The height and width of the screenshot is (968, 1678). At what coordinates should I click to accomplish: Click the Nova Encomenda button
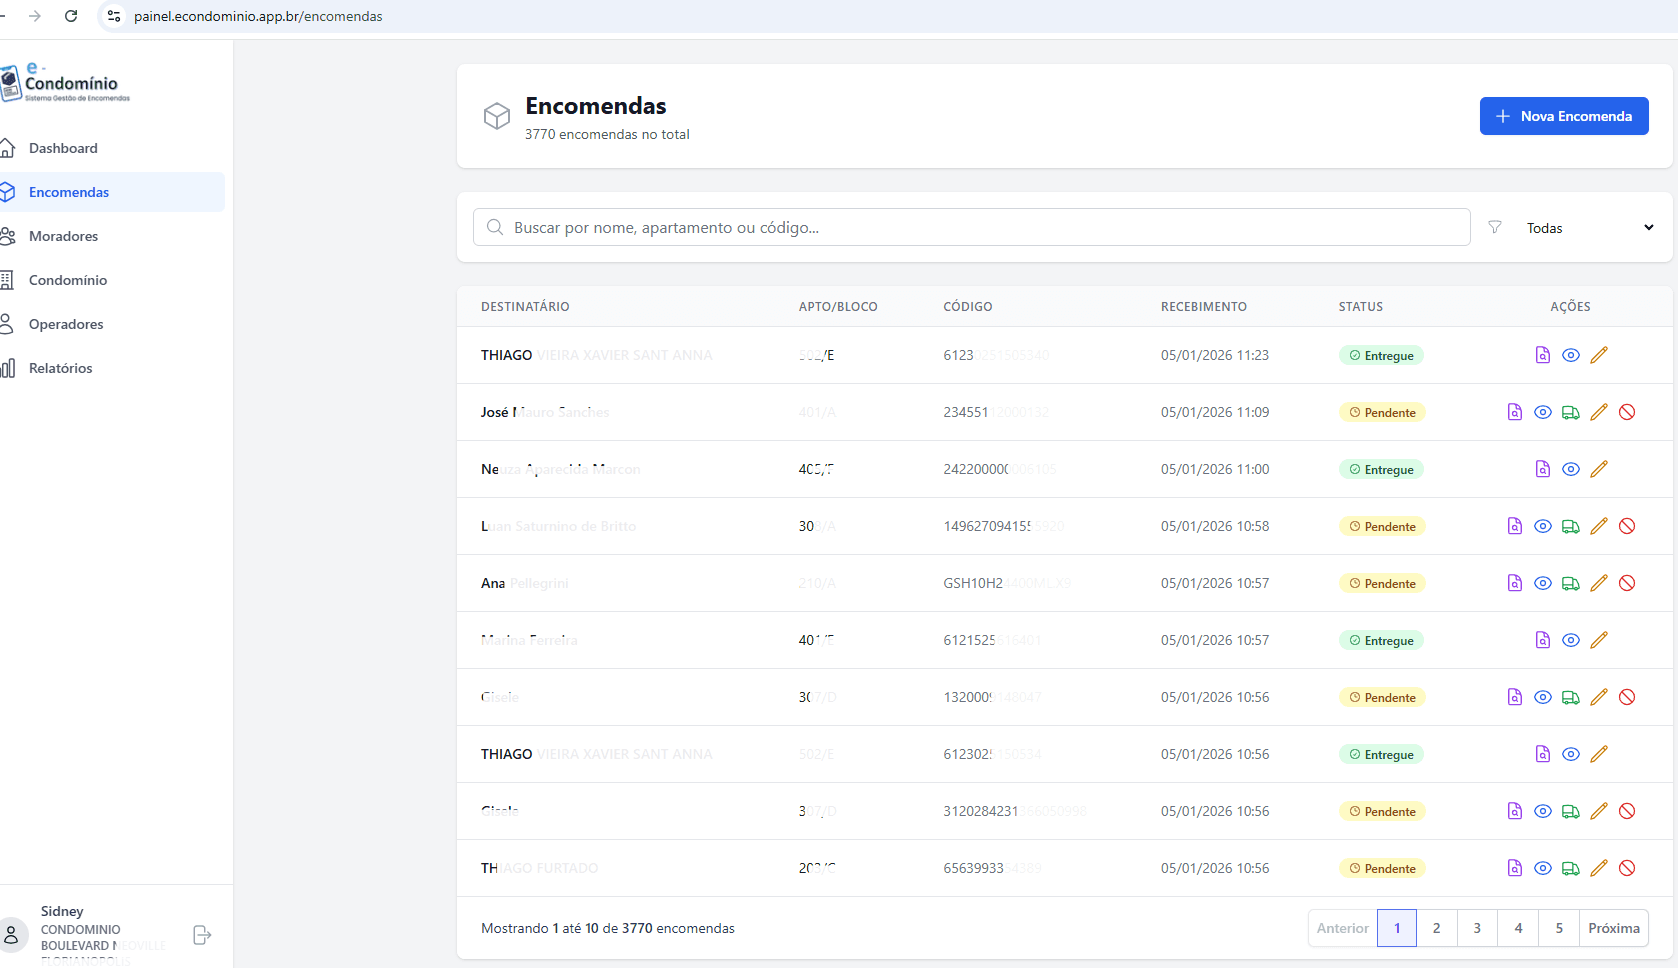[x=1564, y=116]
